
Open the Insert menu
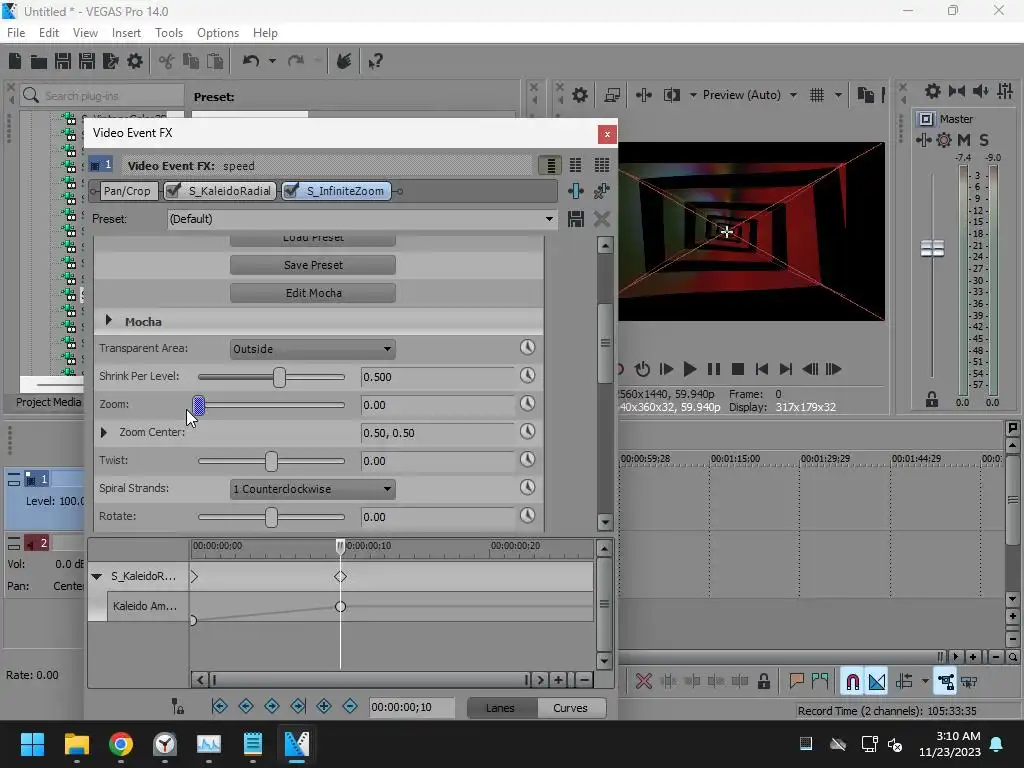126,33
